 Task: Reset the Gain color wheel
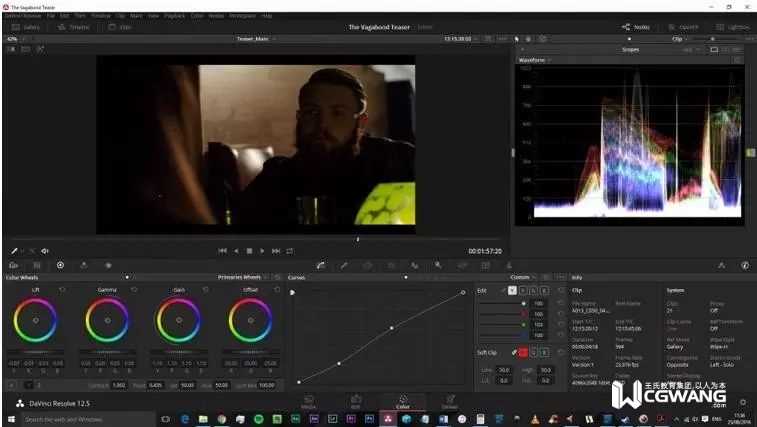[205, 289]
